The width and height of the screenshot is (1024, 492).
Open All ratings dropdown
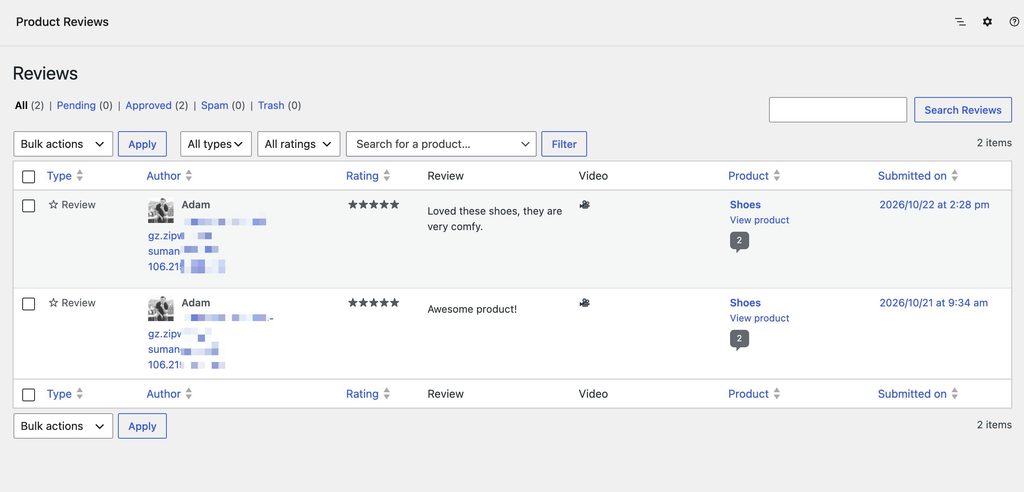tap(299, 144)
